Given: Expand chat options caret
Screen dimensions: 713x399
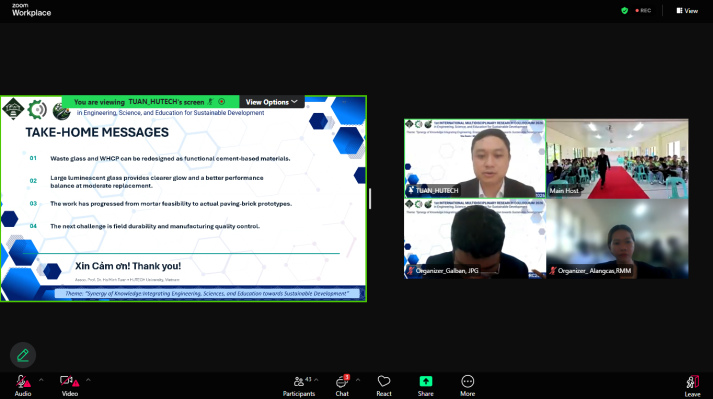Looking at the screenshot, I should [x=358, y=380].
